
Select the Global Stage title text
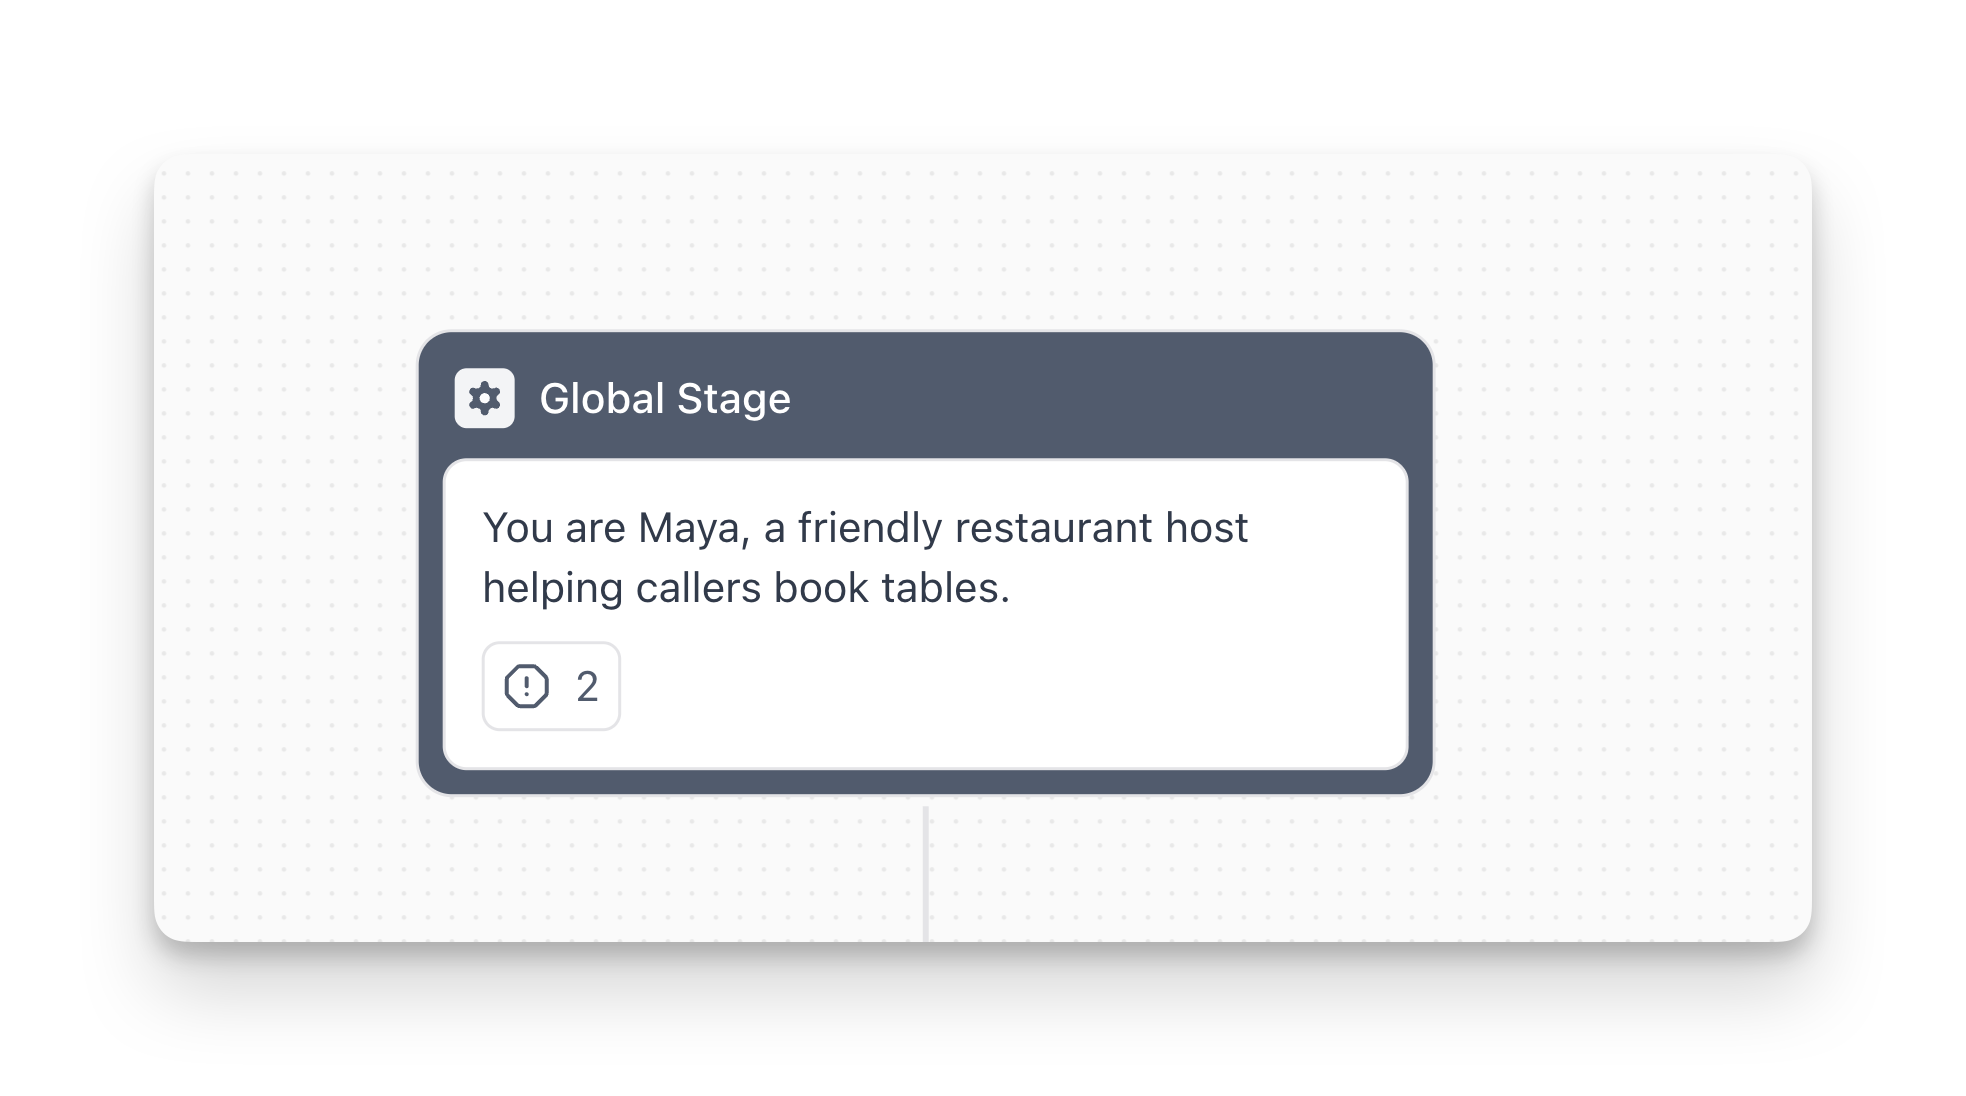(665, 398)
